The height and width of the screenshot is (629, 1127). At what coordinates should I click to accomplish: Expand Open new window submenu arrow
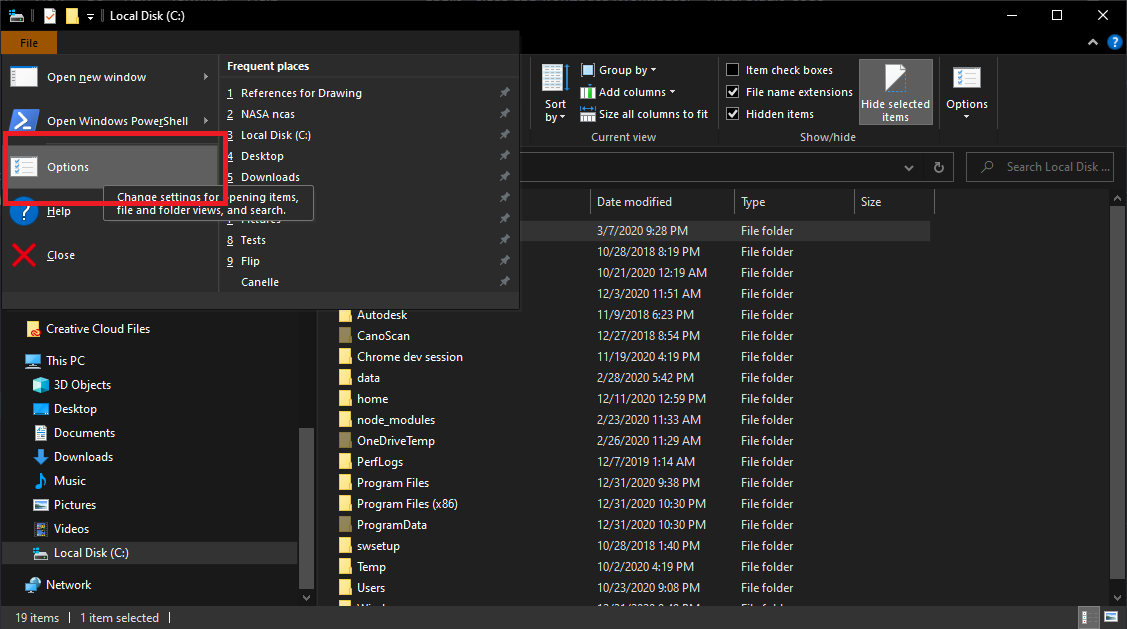[x=206, y=77]
